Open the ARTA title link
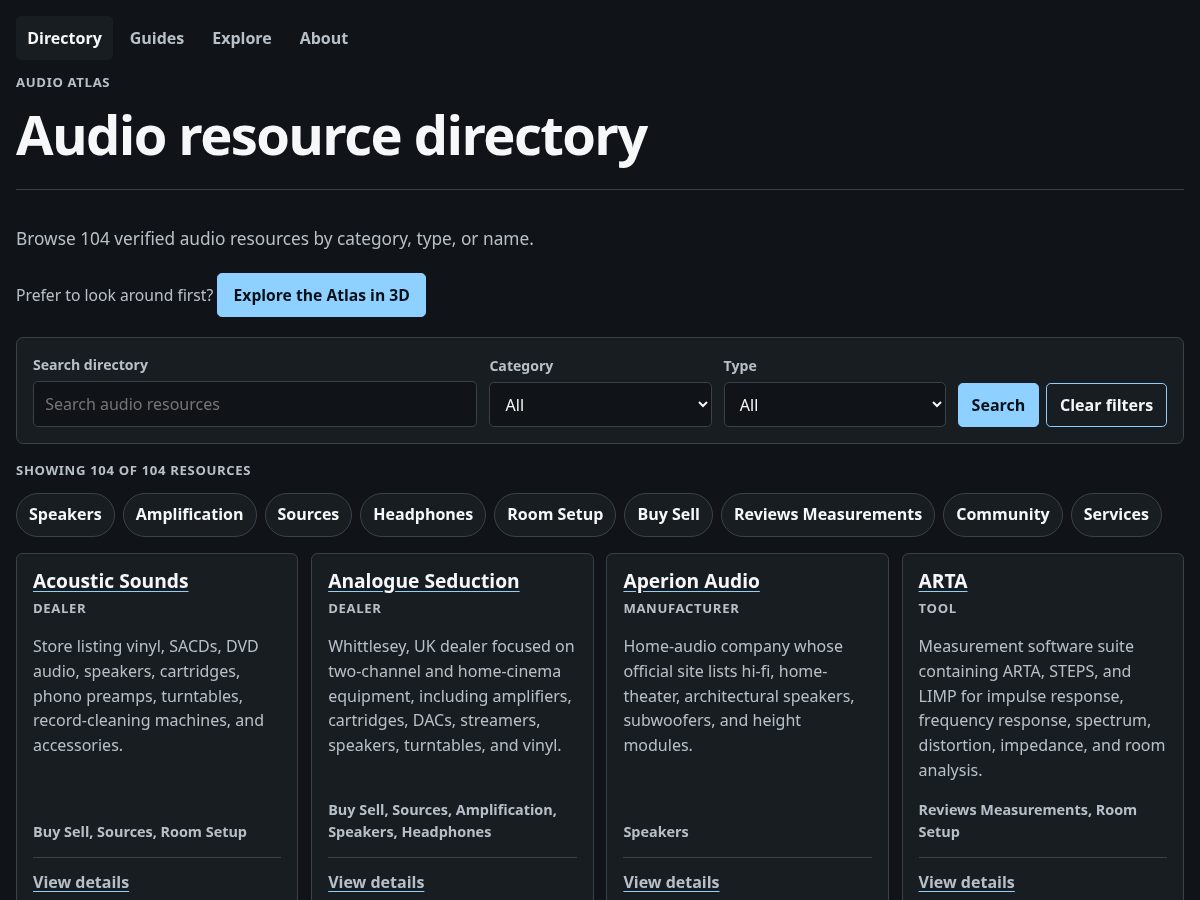Screen dimensions: 1200x900 pos(943,581)
